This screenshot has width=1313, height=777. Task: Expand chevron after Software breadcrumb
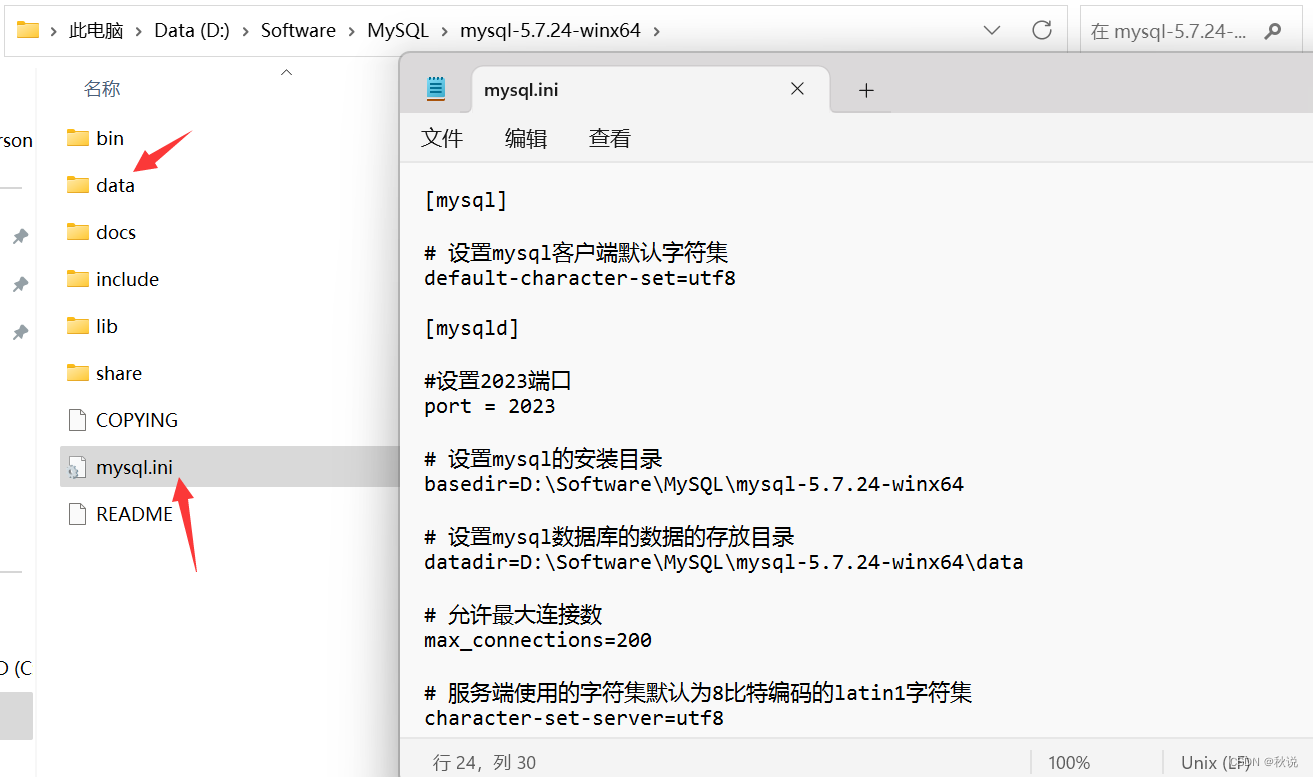coord(352,31)
